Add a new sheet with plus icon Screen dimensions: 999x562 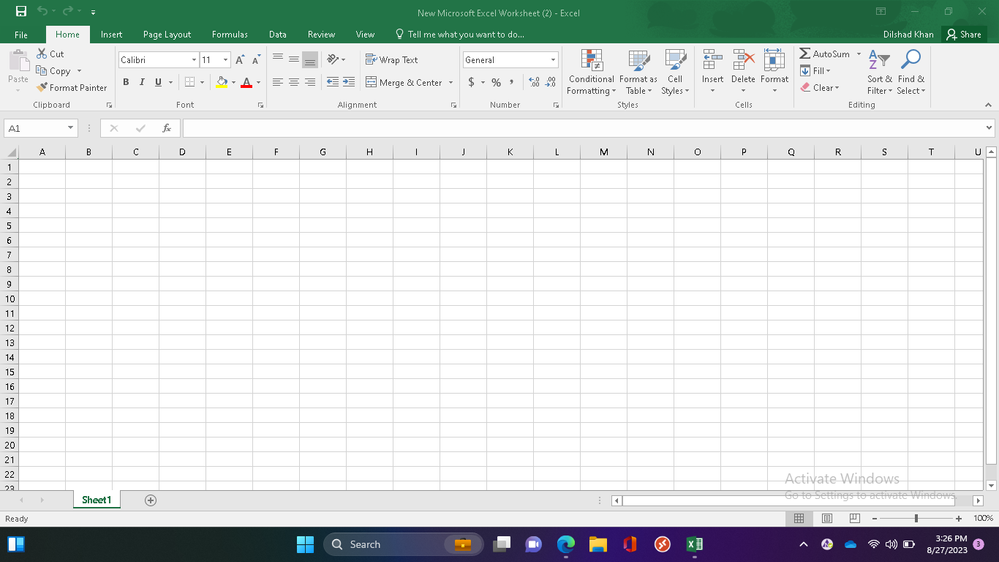(x=151, y=500)
